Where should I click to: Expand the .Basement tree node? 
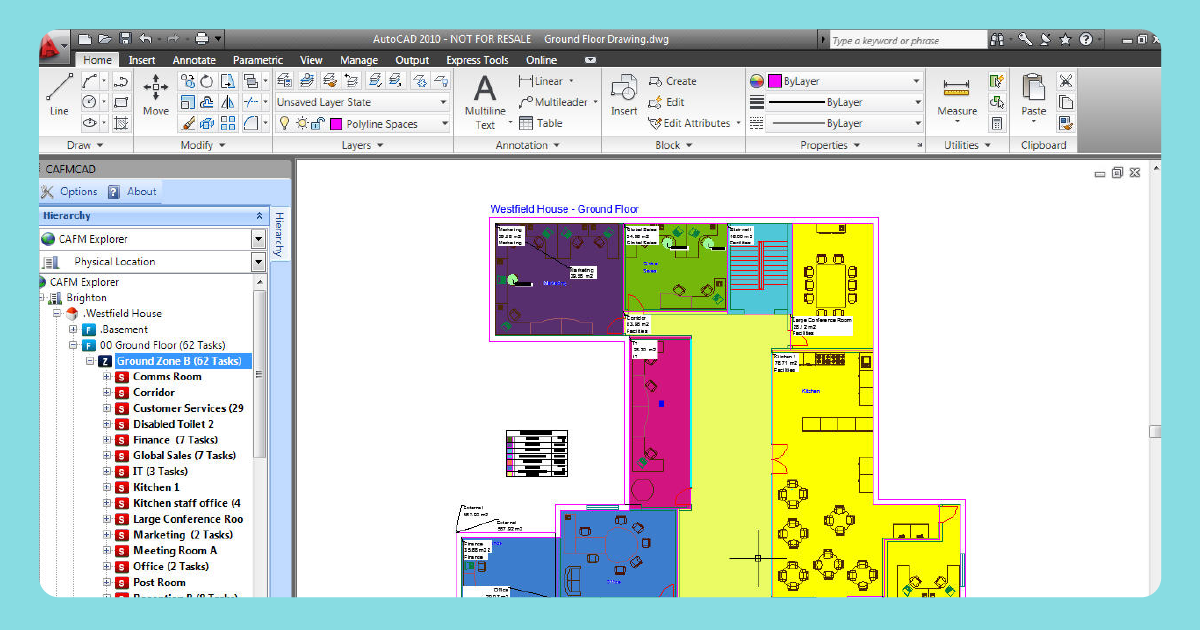[73, 329]
